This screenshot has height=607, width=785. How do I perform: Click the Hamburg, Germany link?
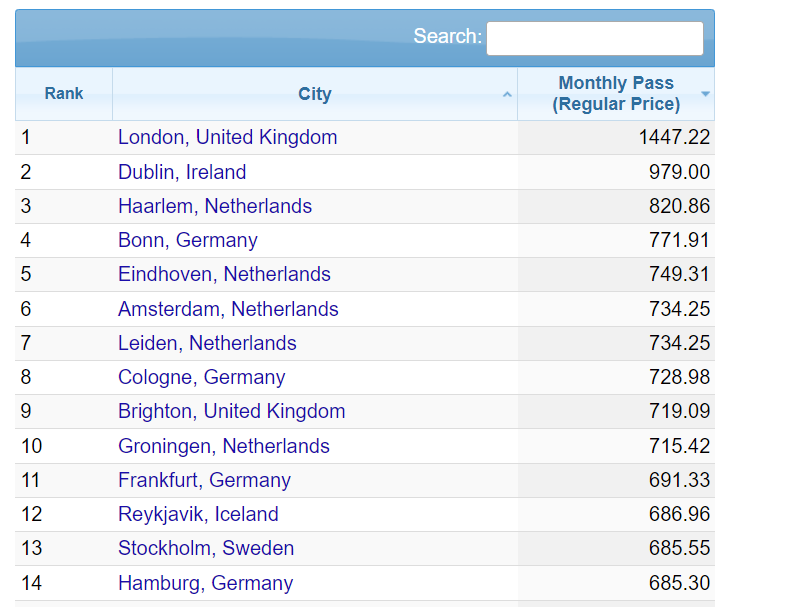(x=205, y=583)
